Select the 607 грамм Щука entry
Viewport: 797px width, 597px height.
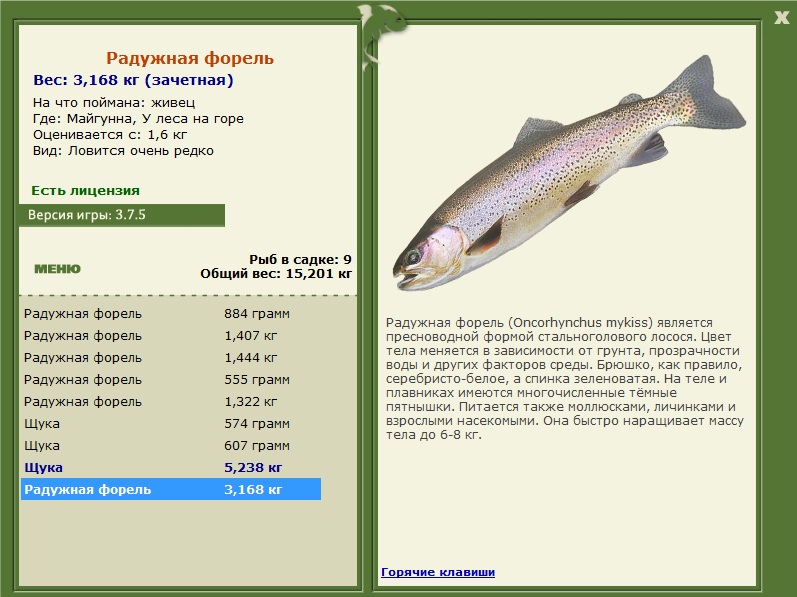171,446
